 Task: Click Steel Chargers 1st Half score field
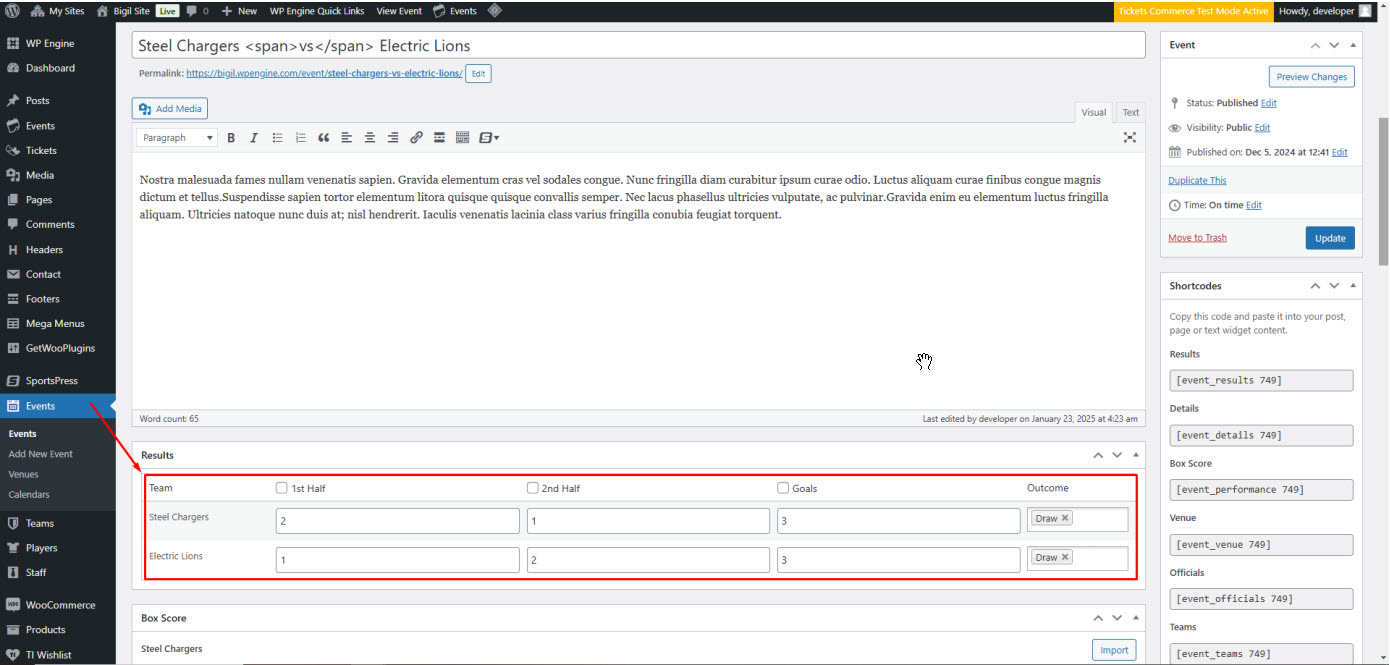pos(398,521)
